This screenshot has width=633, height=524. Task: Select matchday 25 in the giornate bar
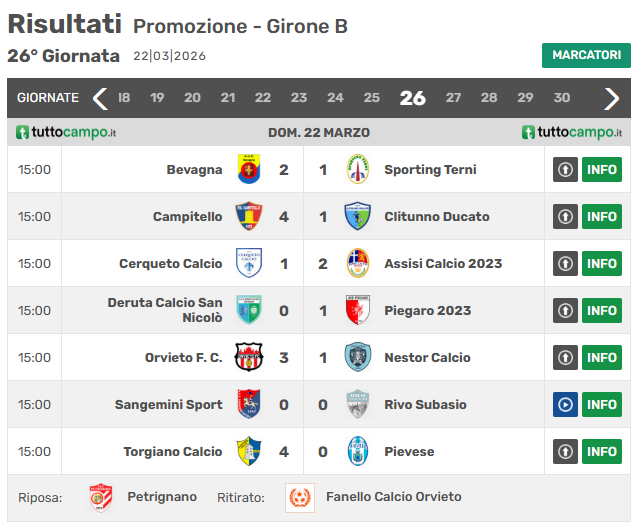pyautogui.click(x=371, y=98)
